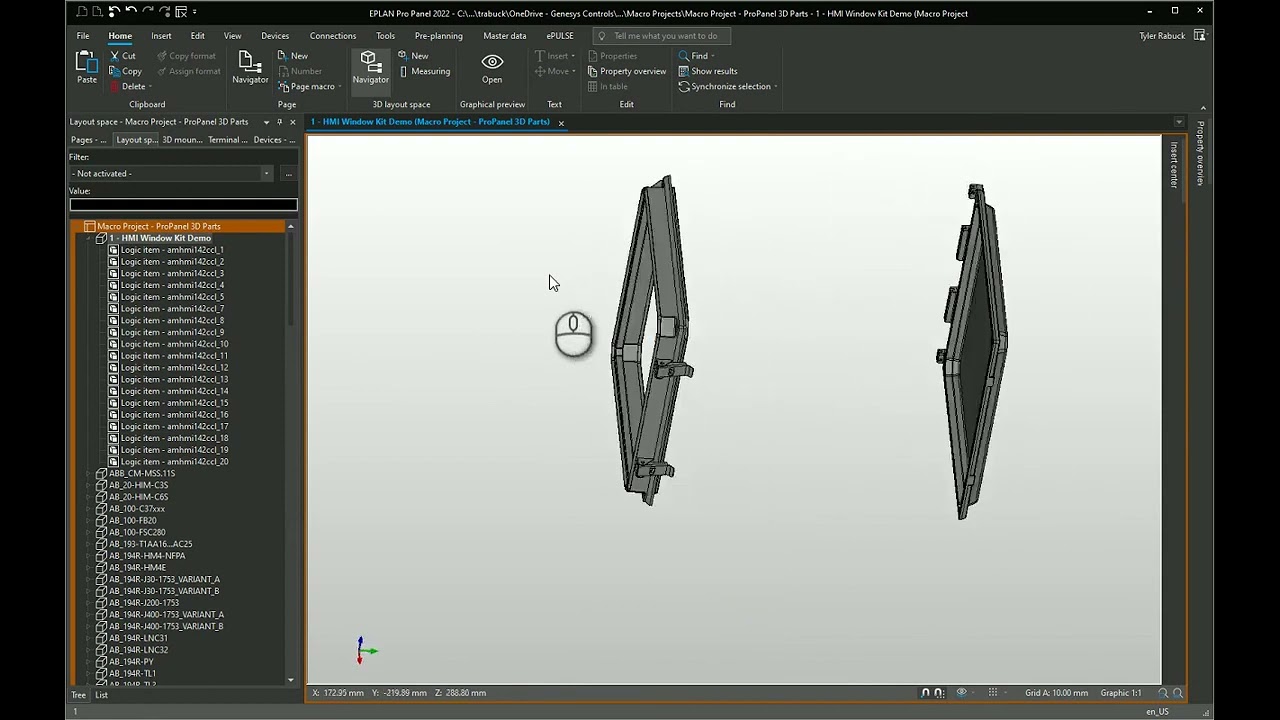The width and height of the screenshot is (1280, 720).
Task: Open the Insert center side panel
Action: (x=1174, y=164)
